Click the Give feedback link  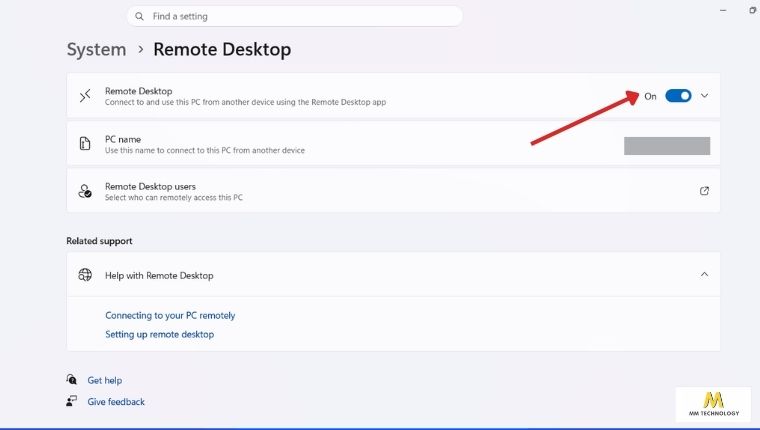pos(116,402)
